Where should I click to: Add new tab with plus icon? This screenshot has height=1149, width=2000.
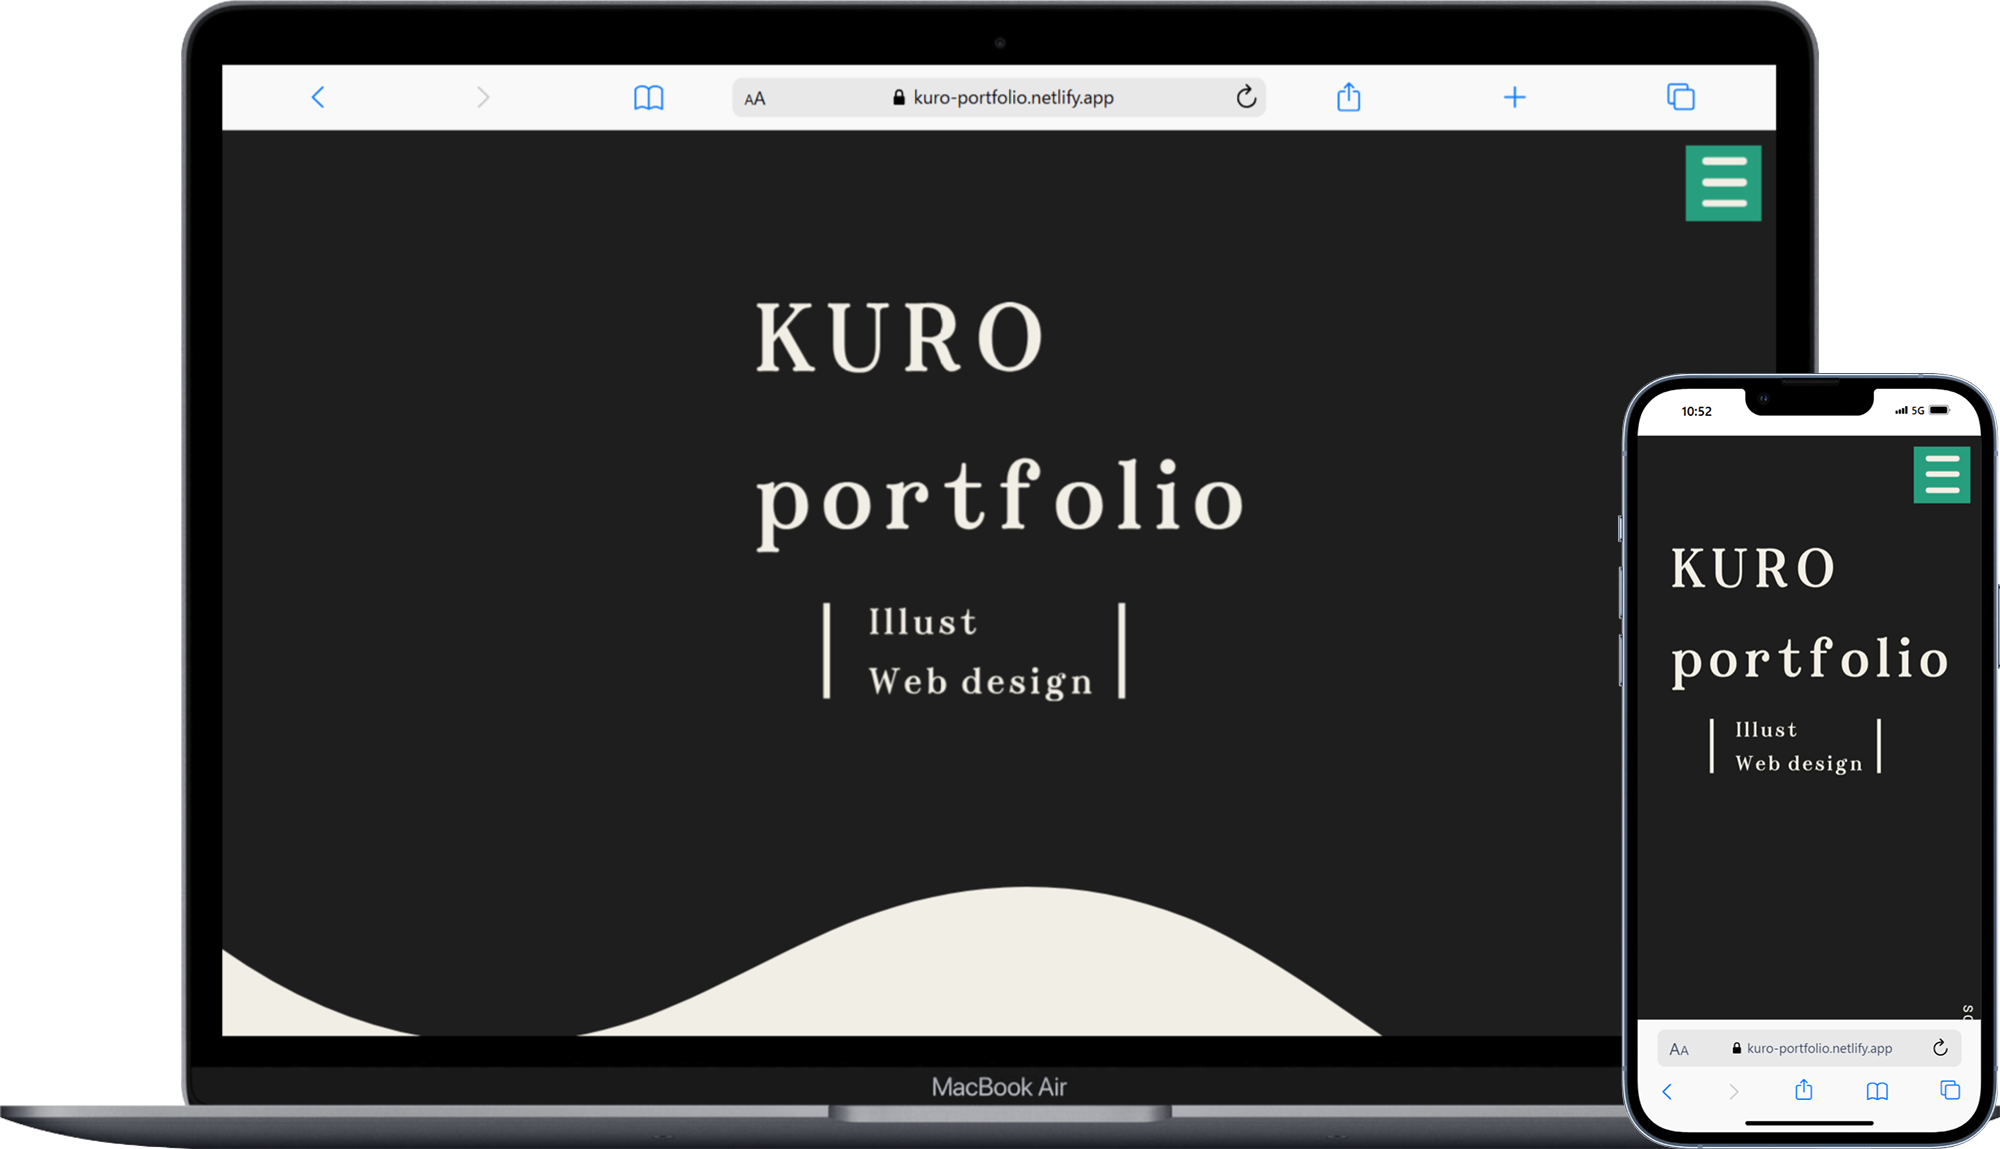coord(1514,97)
